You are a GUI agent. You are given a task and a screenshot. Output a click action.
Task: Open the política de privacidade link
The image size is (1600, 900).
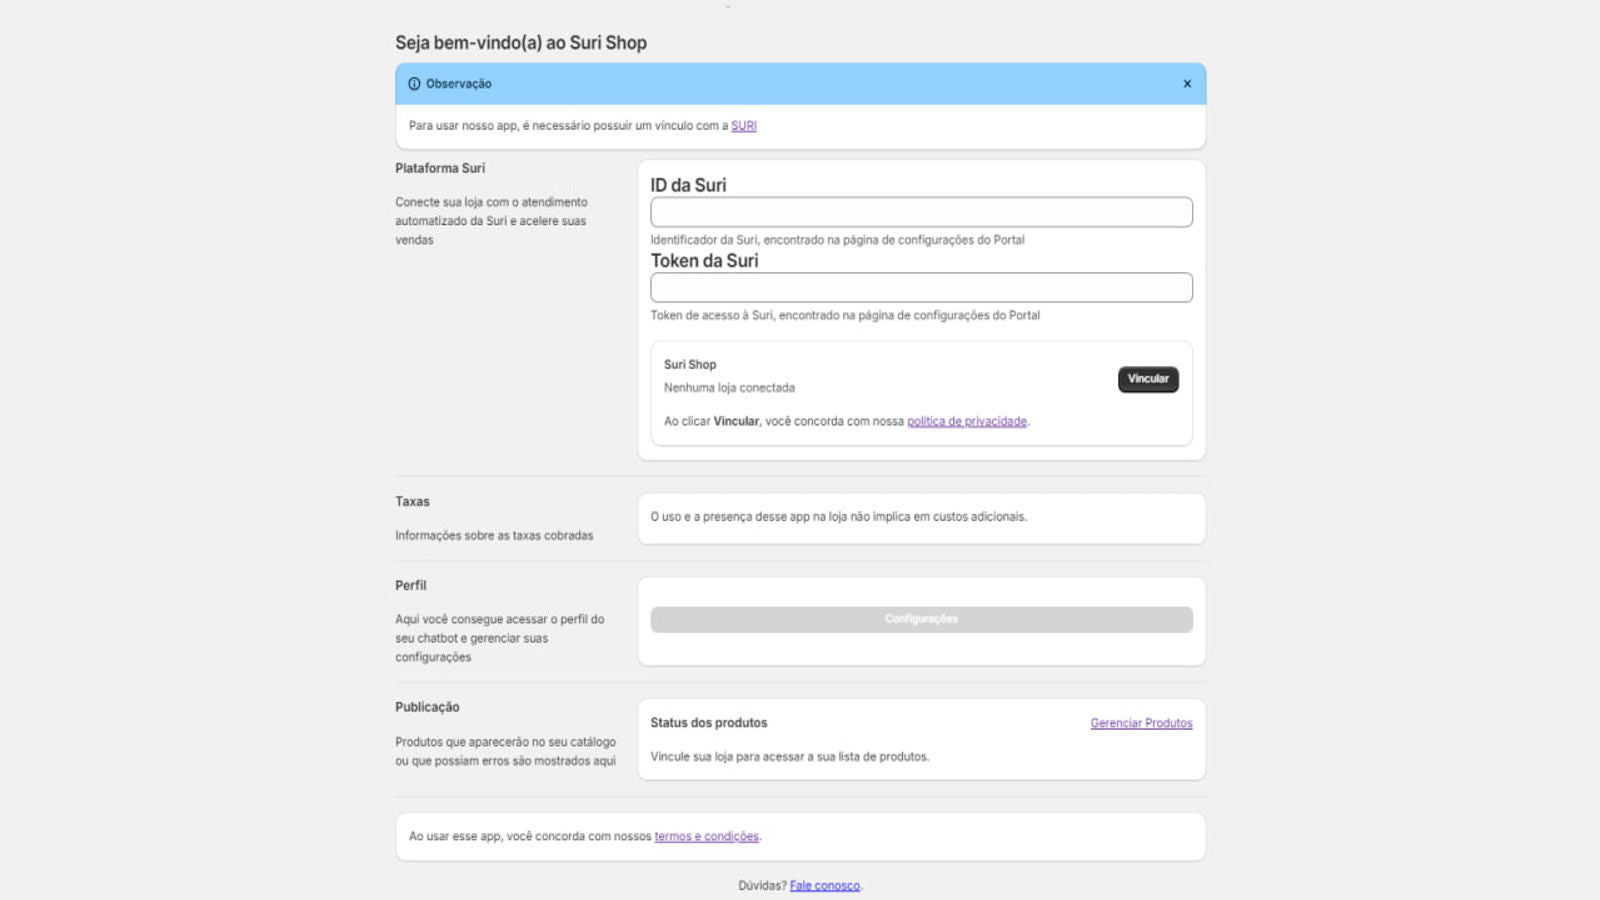coord(966,421)
